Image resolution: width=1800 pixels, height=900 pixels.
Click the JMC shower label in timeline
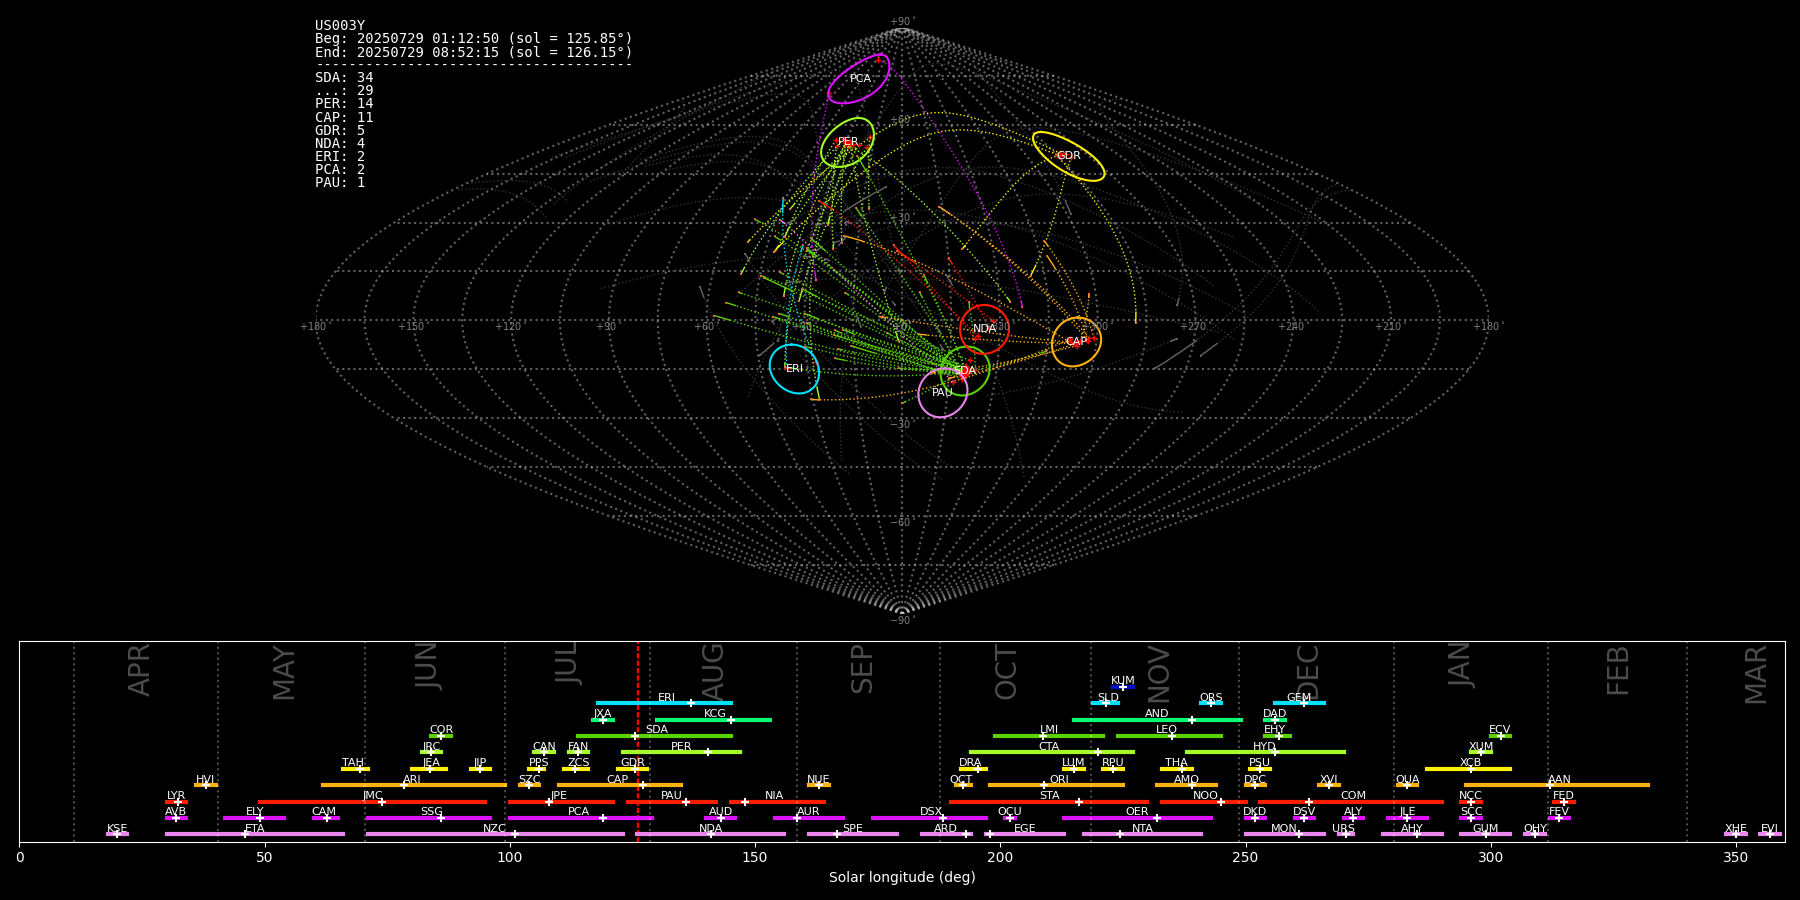click(373, 796)
